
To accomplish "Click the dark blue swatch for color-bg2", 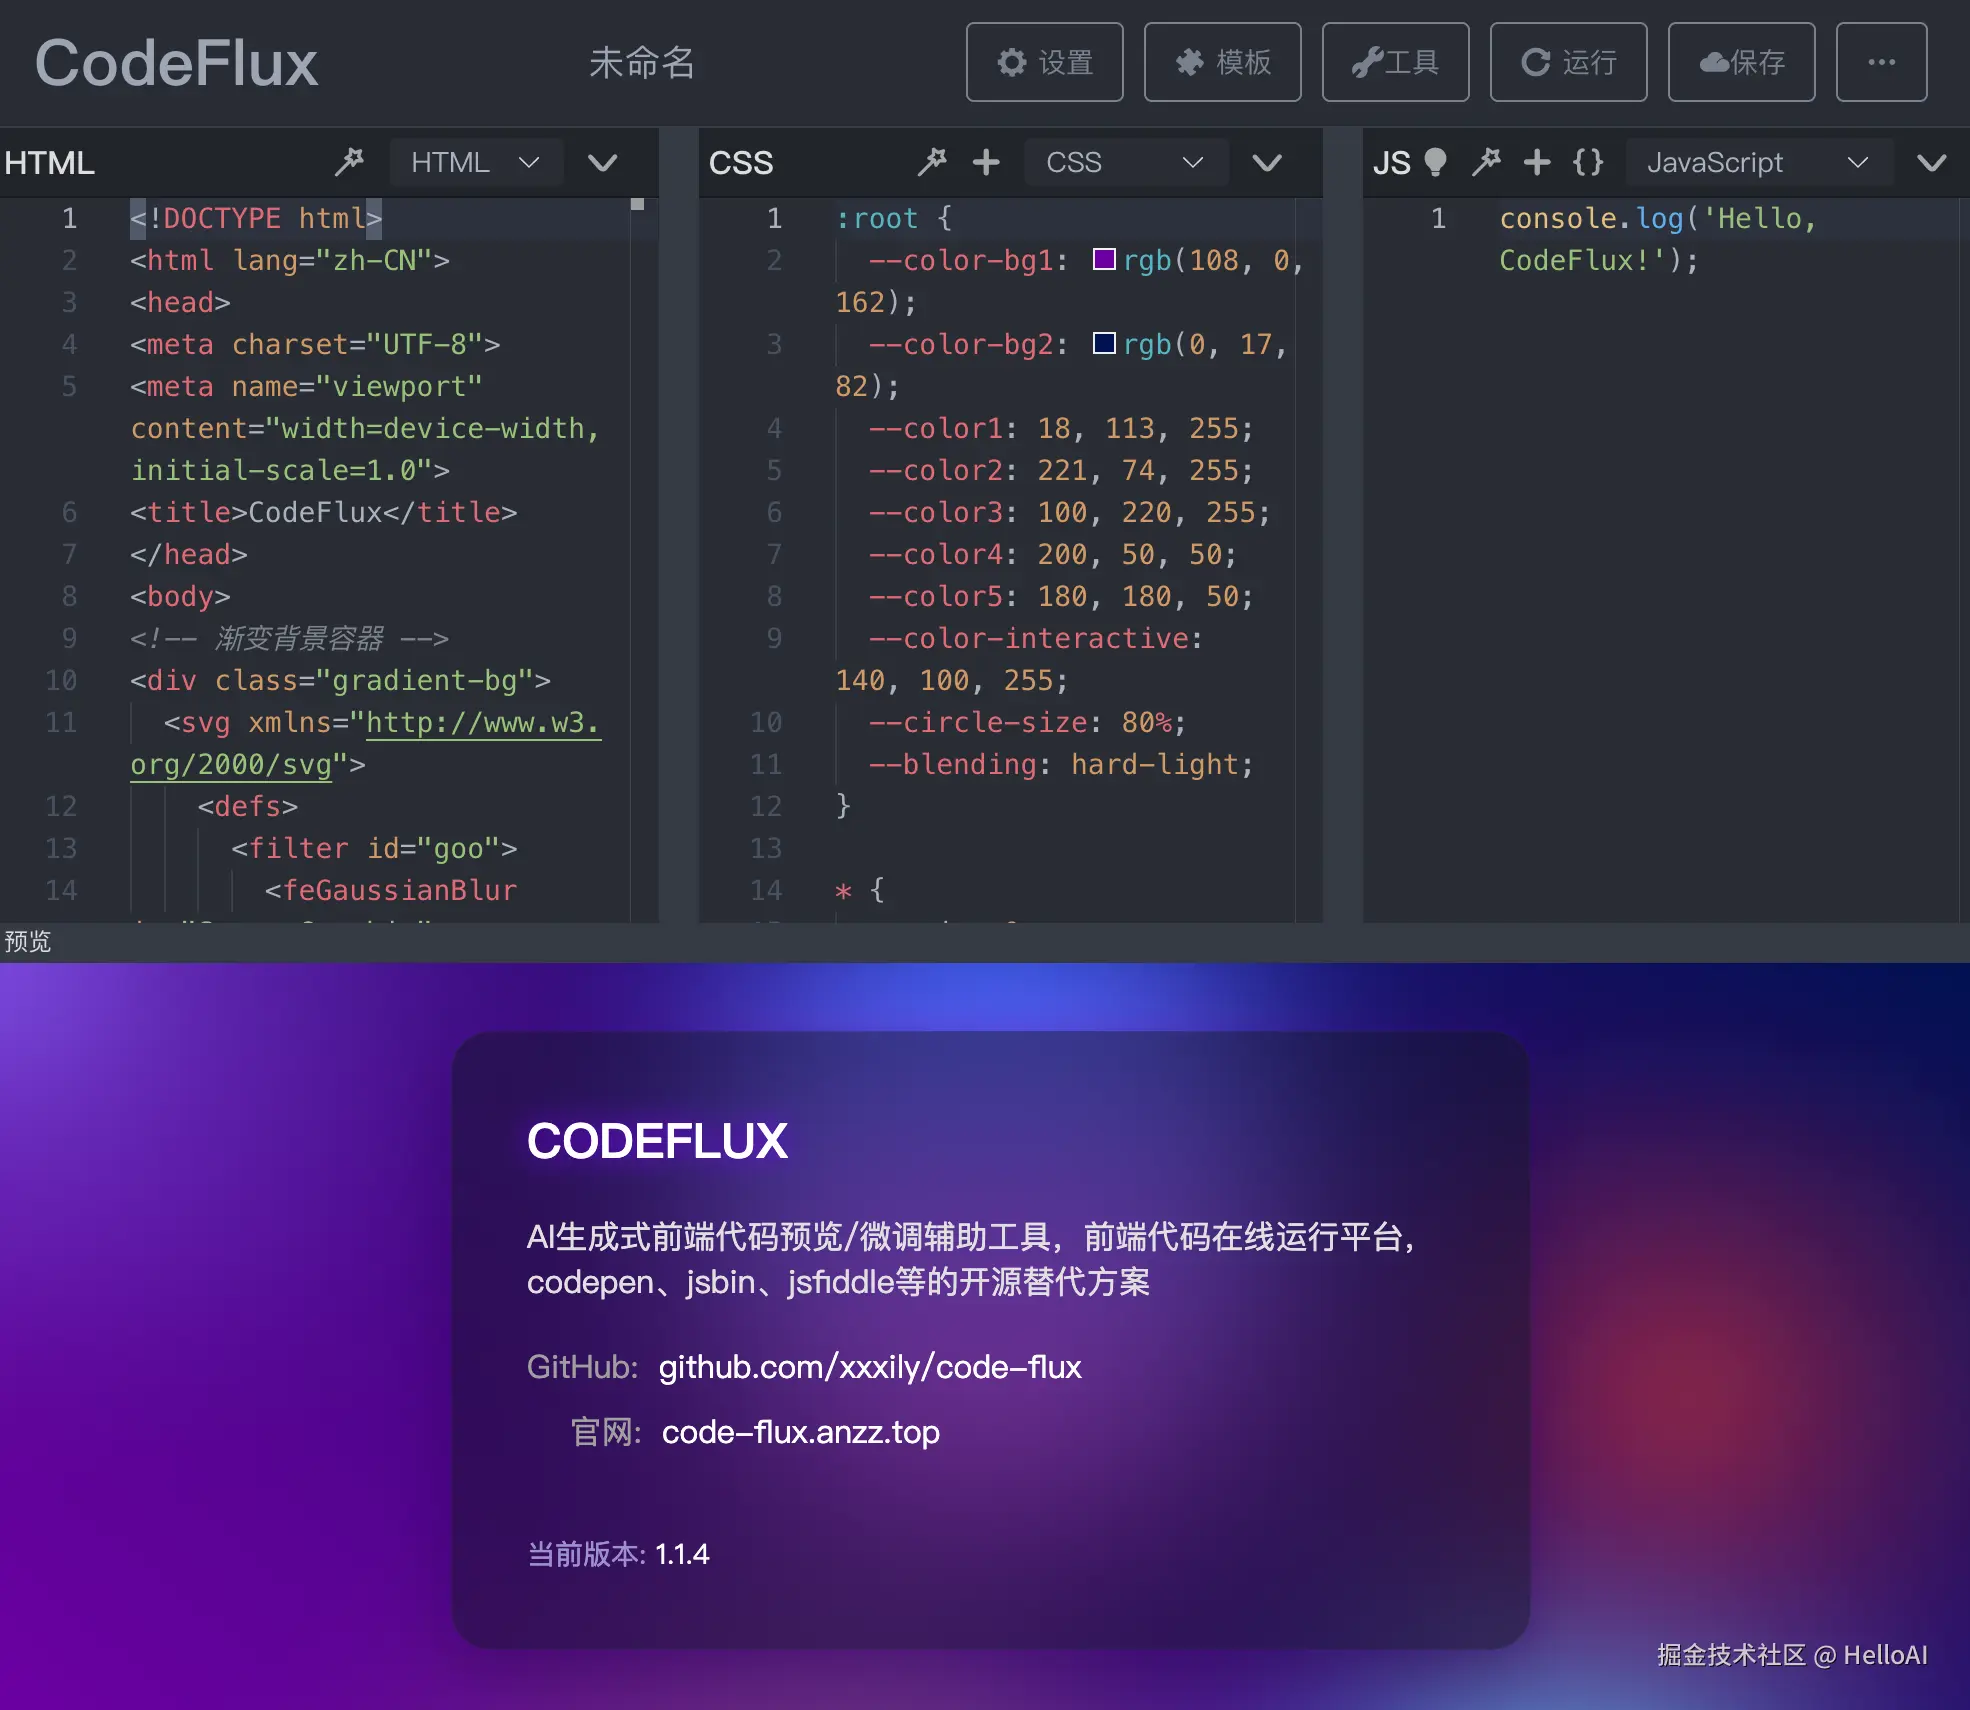I will [x=1103, y=343].
